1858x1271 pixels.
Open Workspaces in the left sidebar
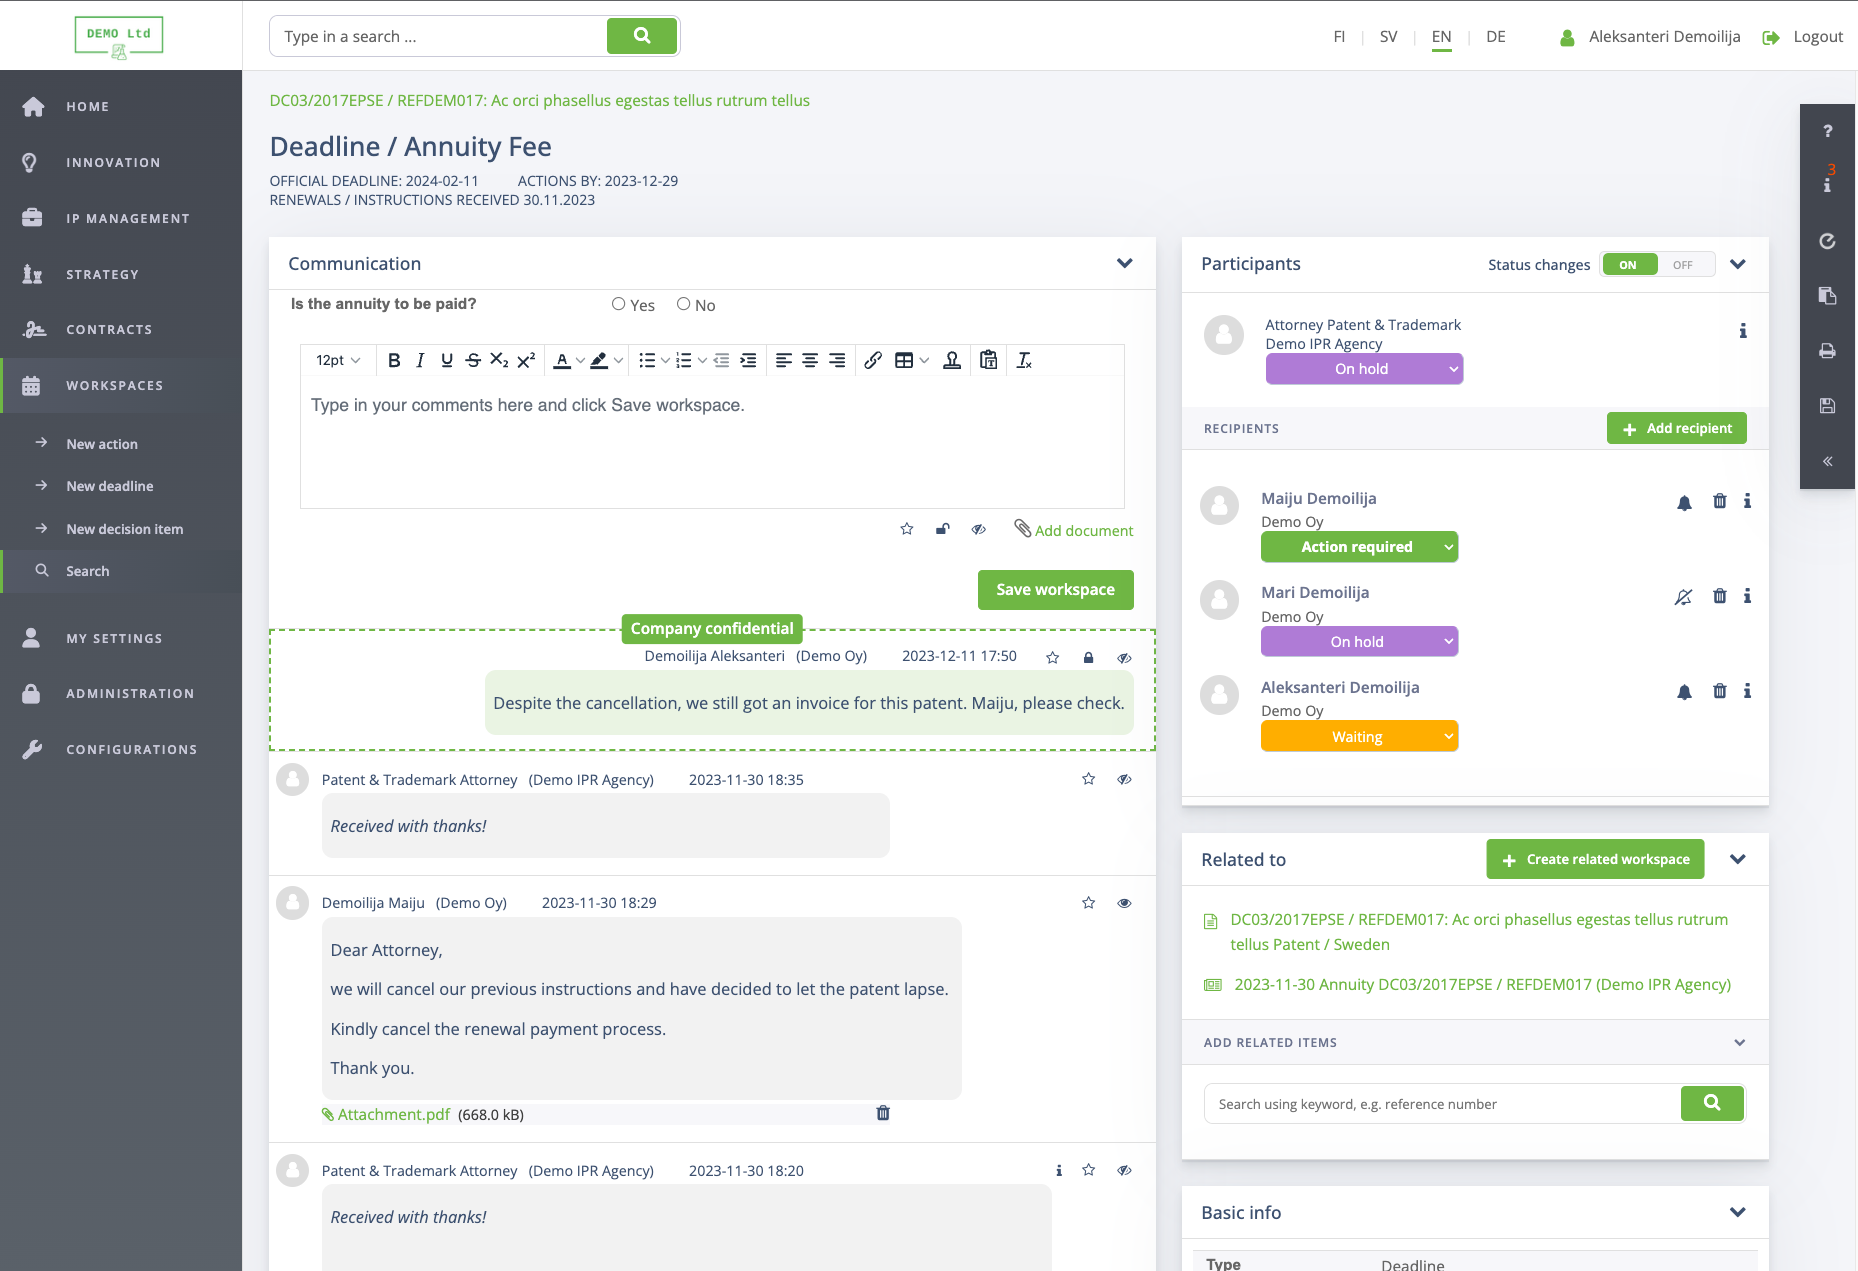(x=114, y=385)
